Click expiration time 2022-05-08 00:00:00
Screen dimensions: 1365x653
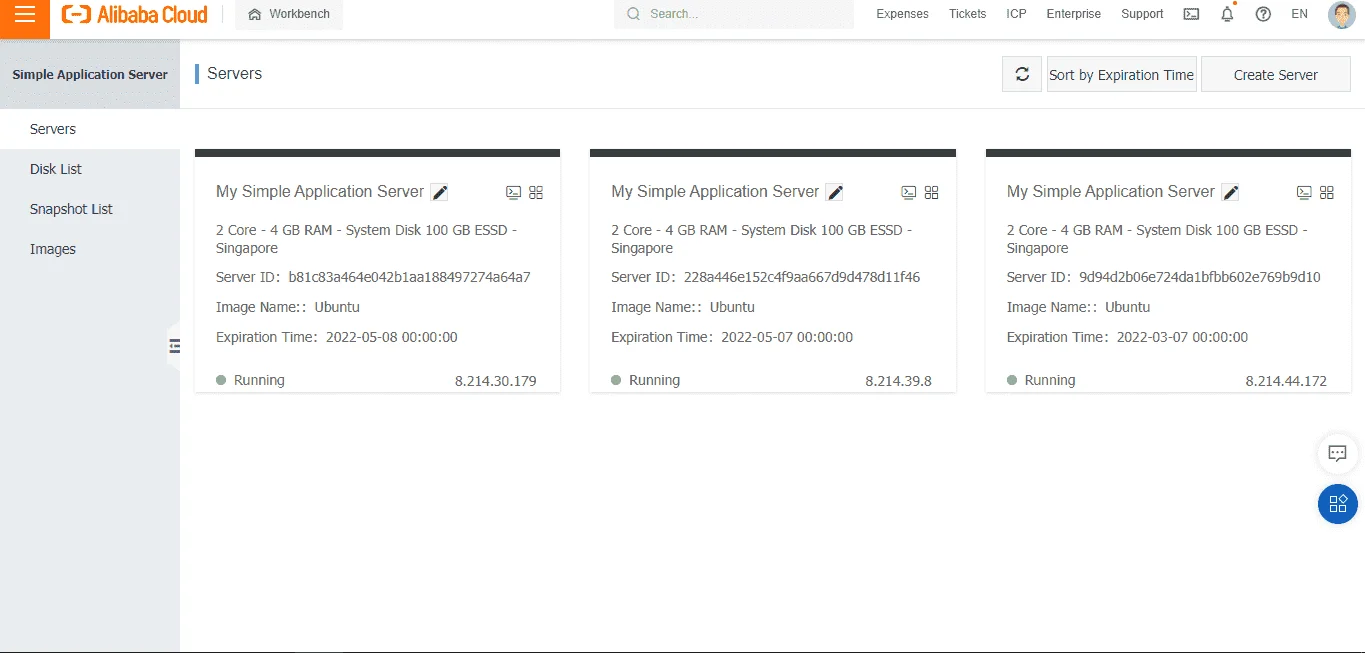[392, 337]
